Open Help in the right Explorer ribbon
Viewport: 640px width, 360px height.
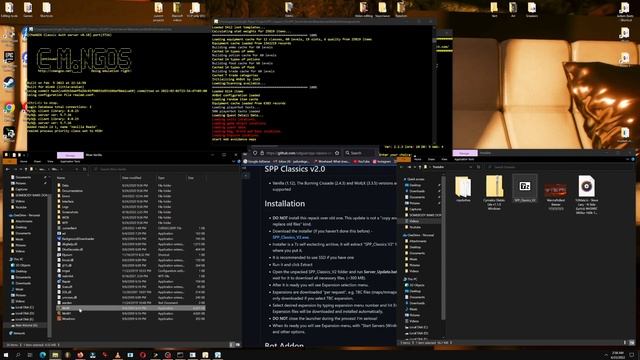click(x=632, y=159)
